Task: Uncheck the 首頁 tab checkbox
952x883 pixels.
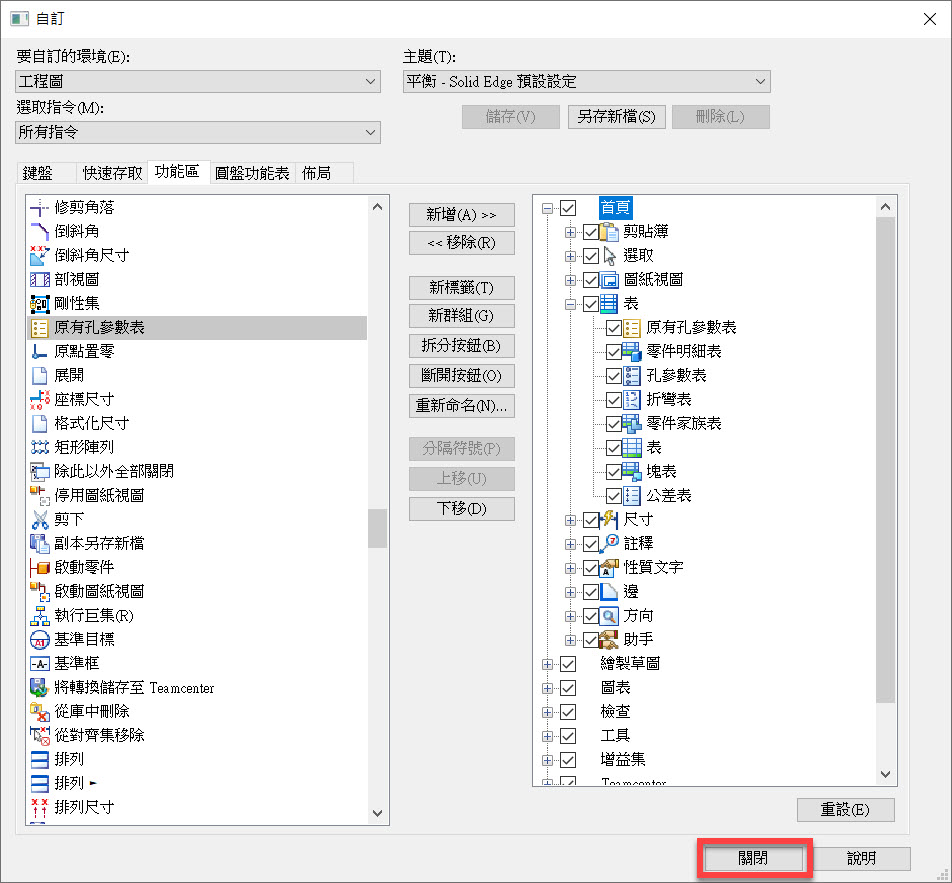Action: (569, 208)
